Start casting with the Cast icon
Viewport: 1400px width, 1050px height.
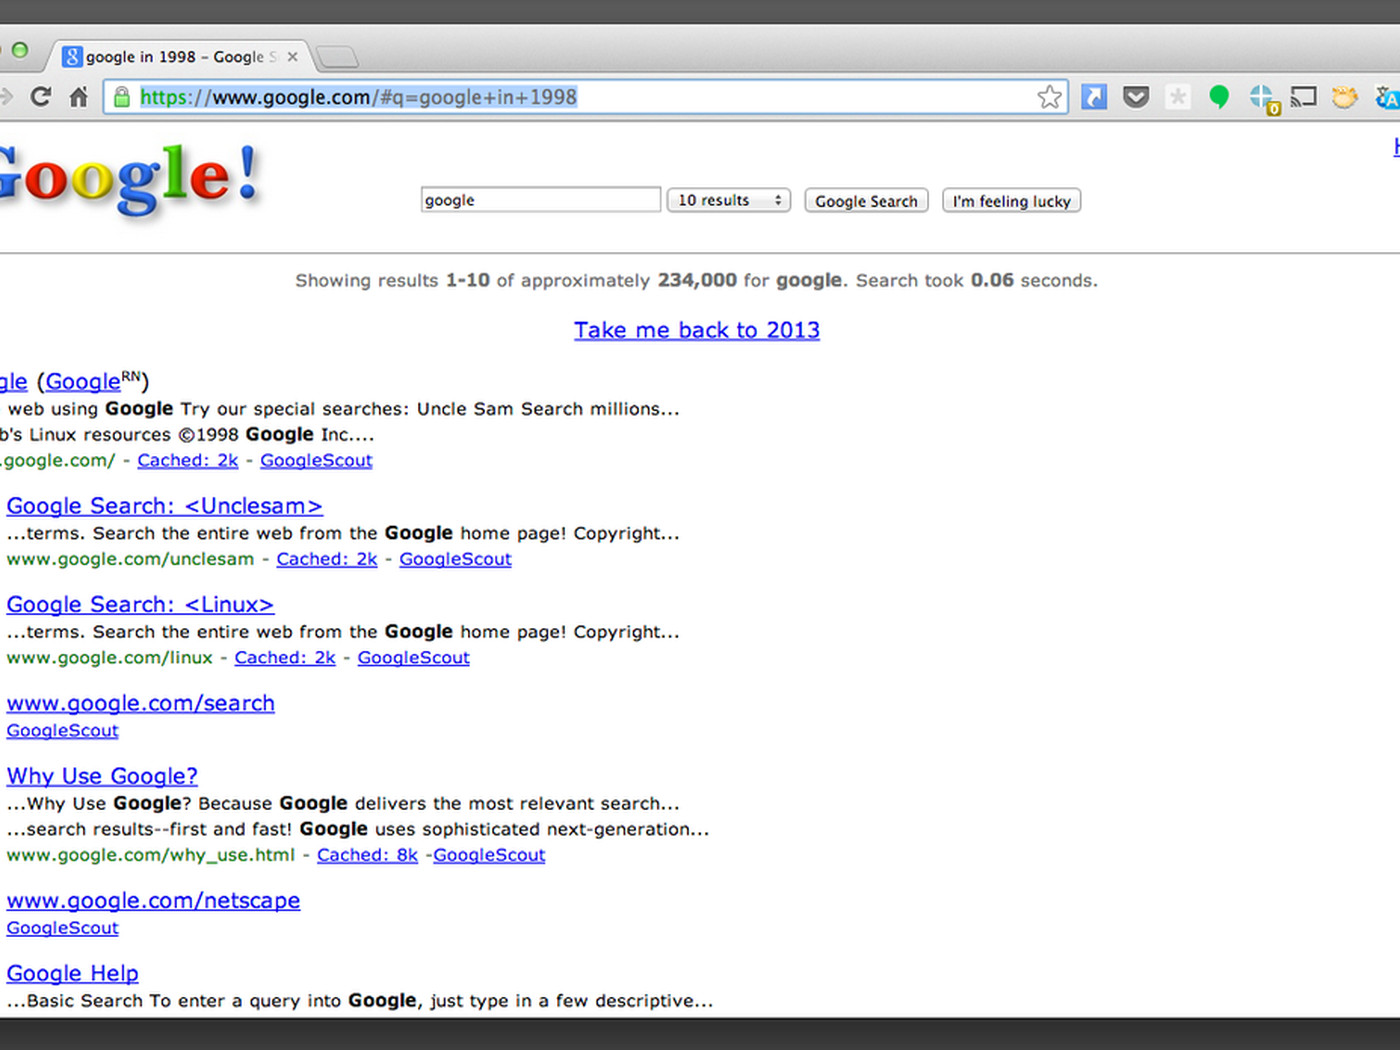1303,97
